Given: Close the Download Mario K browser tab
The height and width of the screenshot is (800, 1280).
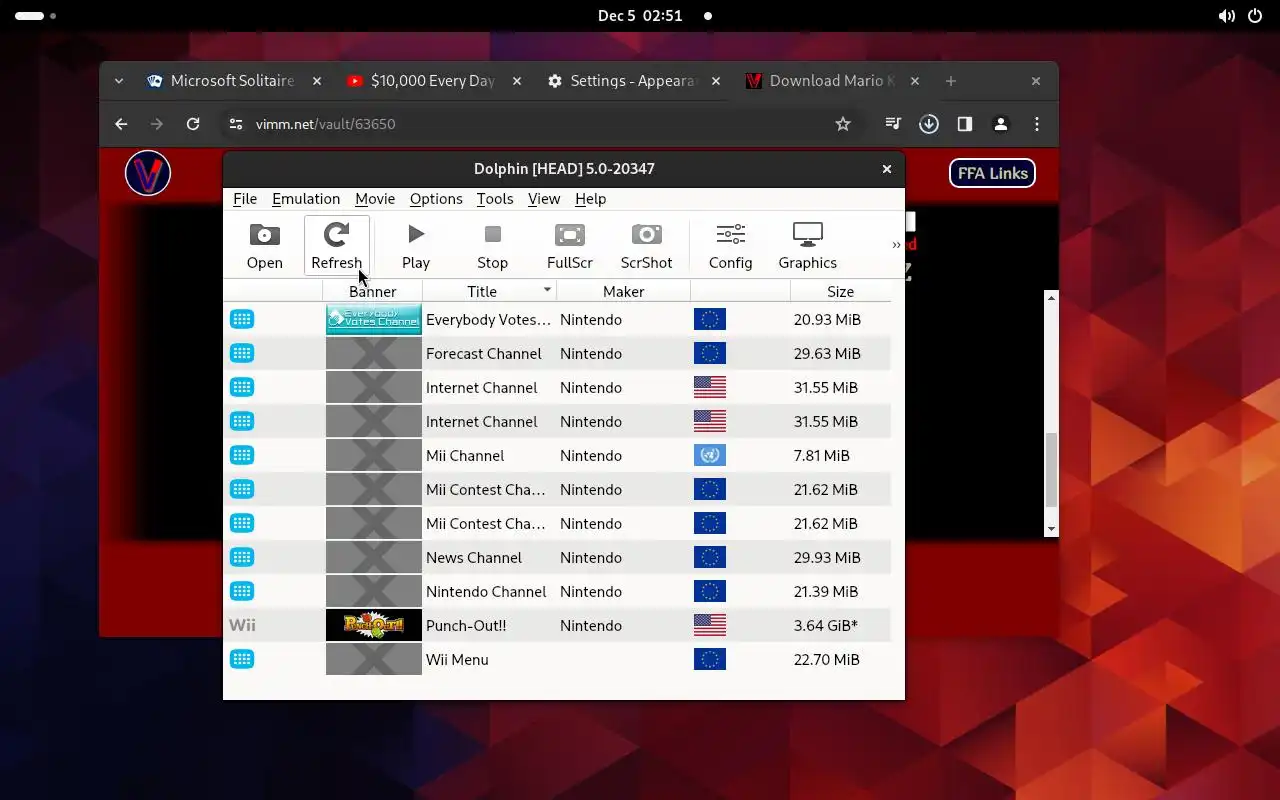Looking at the screenshot, I should click(915, 81).
